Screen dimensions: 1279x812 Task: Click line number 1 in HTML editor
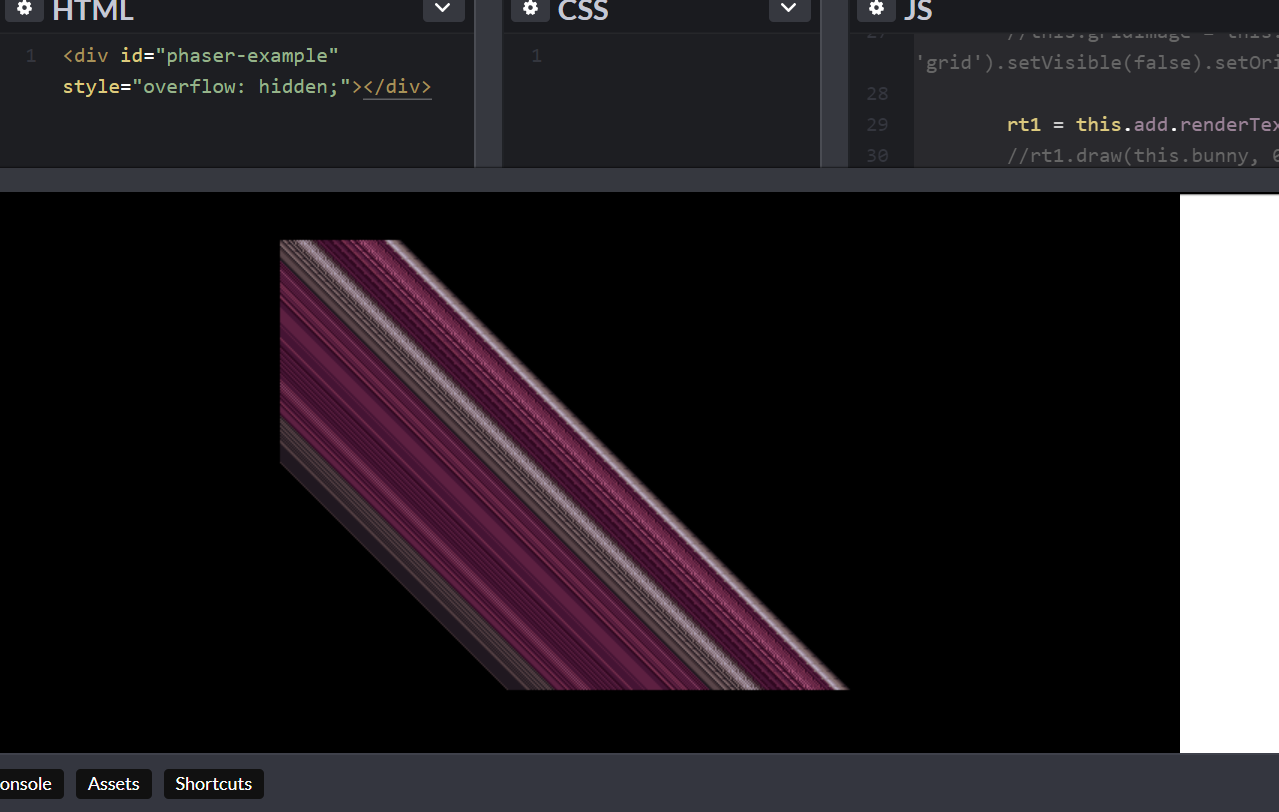pyautogui.click(x=30, y=55)
